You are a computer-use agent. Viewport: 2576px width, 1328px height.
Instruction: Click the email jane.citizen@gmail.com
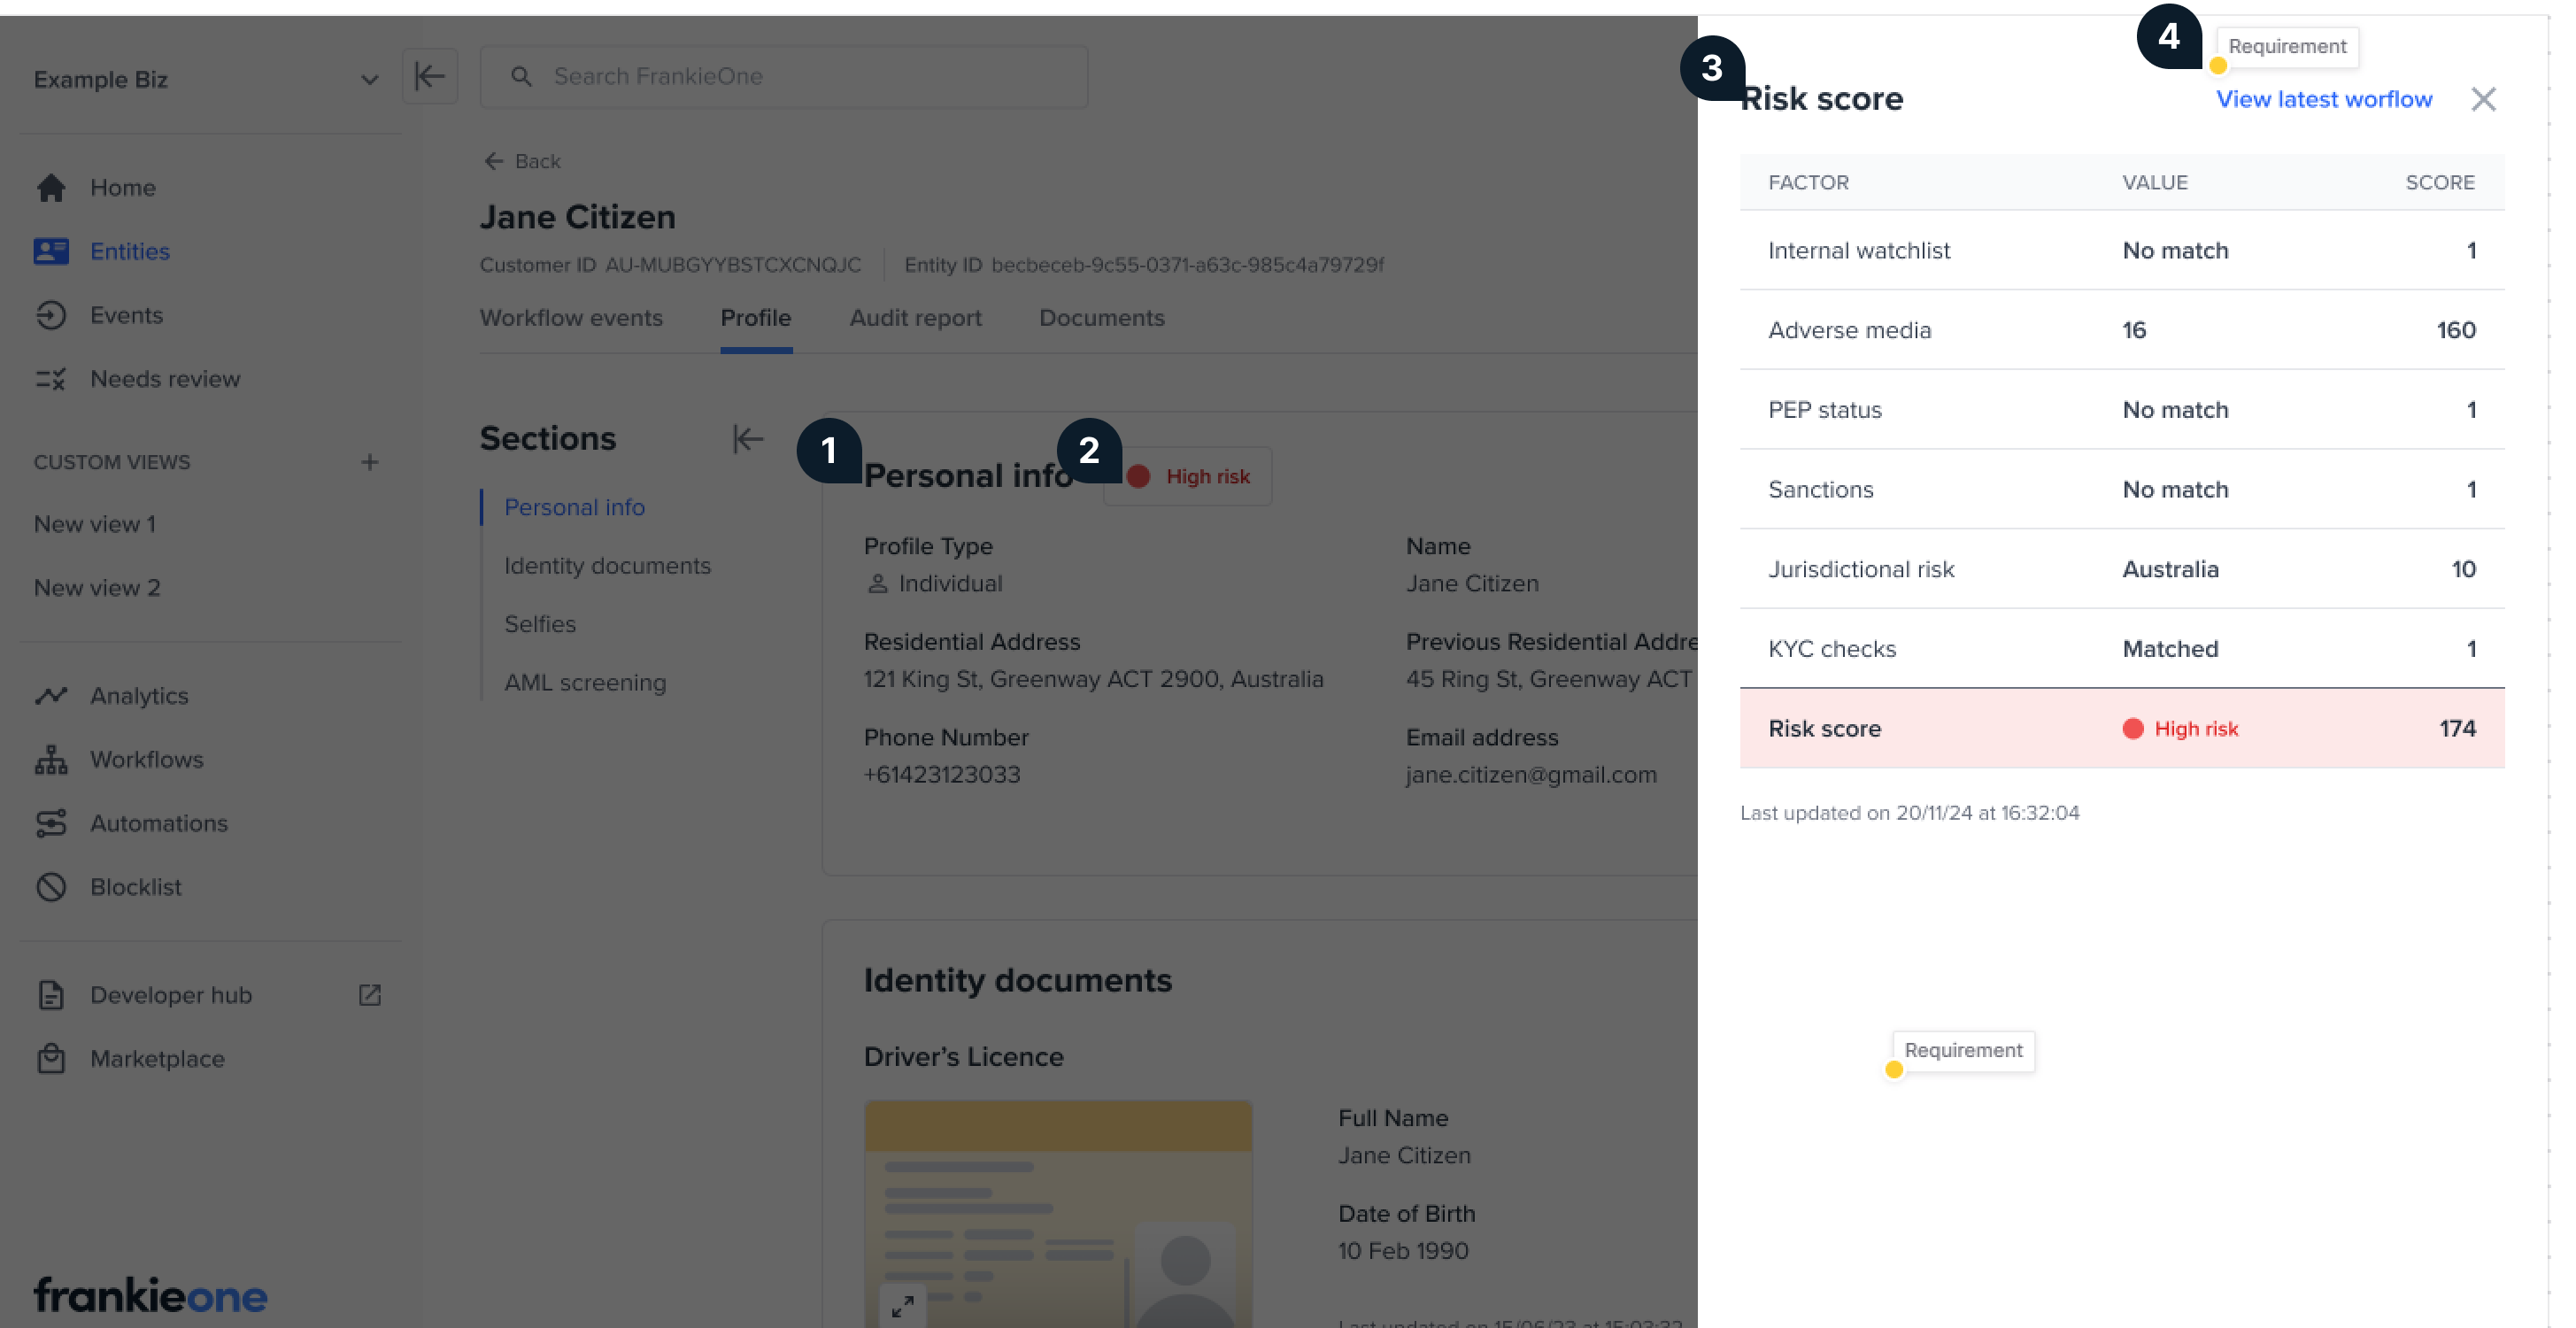pos(1531,775)
